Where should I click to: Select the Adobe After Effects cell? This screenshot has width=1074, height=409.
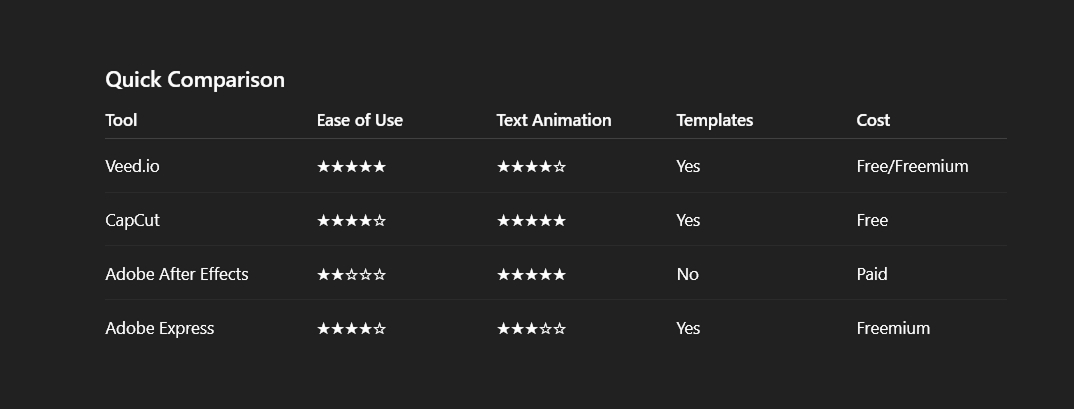click(x=177, y=274)
